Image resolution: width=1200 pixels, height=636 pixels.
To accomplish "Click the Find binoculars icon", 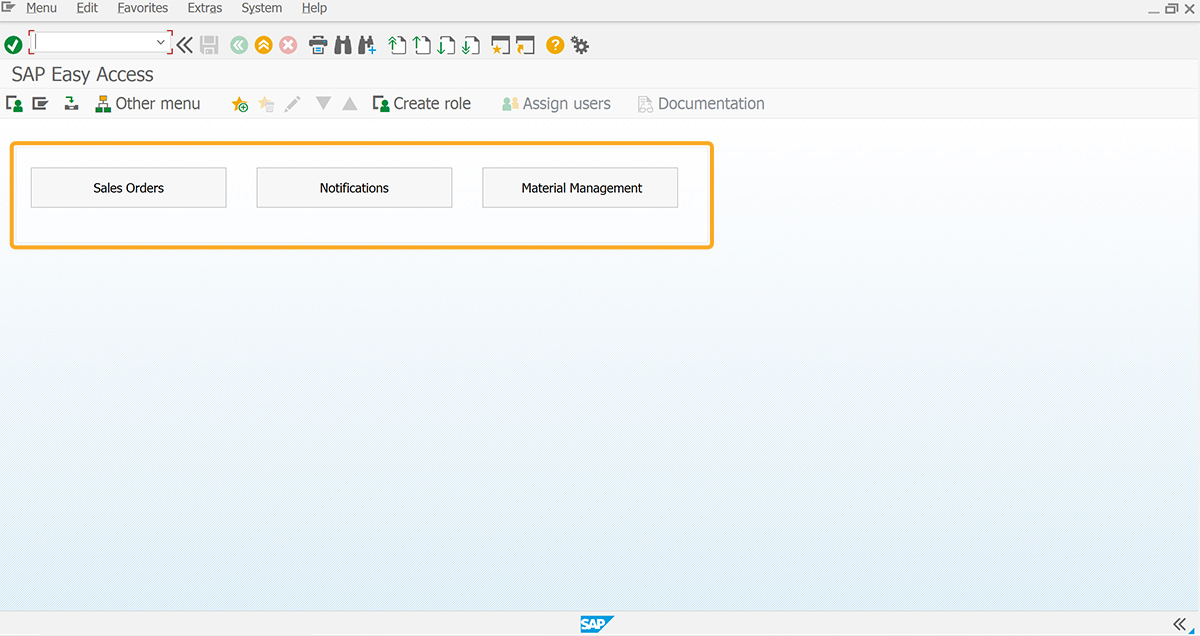I will click(x=342, y=45).
